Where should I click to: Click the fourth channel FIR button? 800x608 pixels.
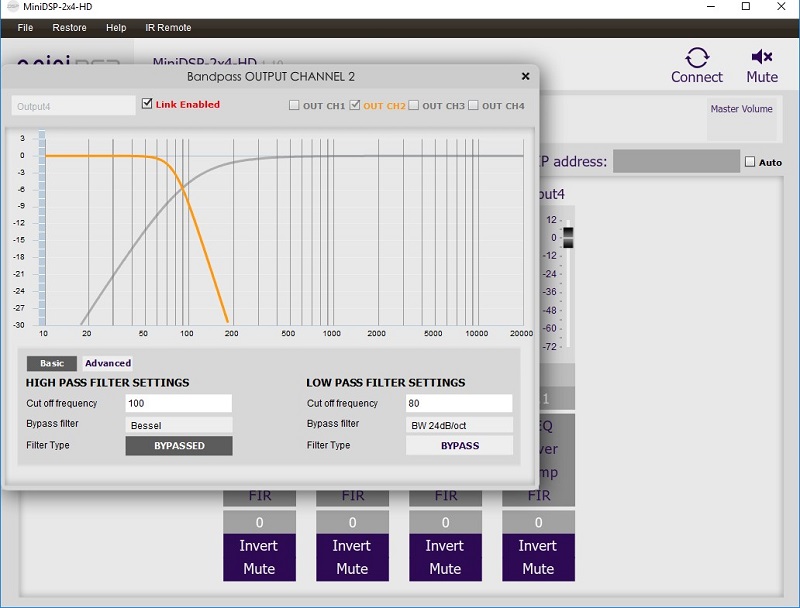(538, 496)
